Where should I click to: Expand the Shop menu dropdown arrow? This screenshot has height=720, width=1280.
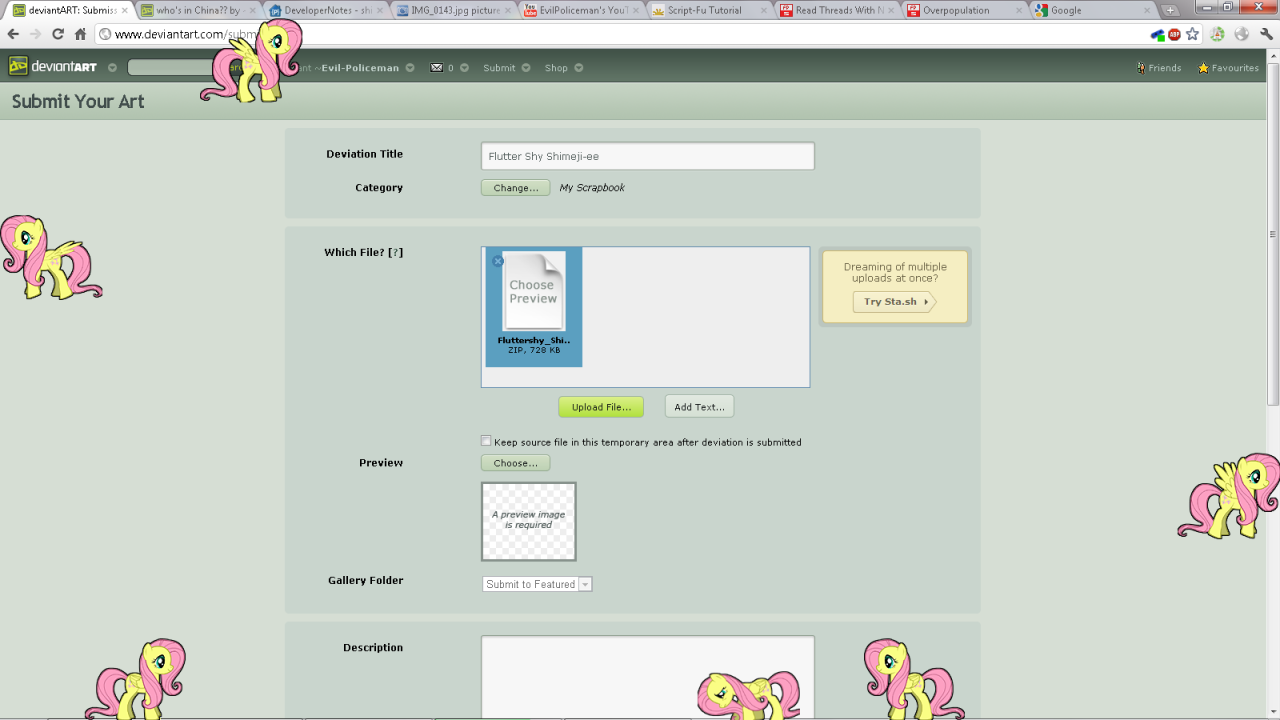(x=578, y=68)
